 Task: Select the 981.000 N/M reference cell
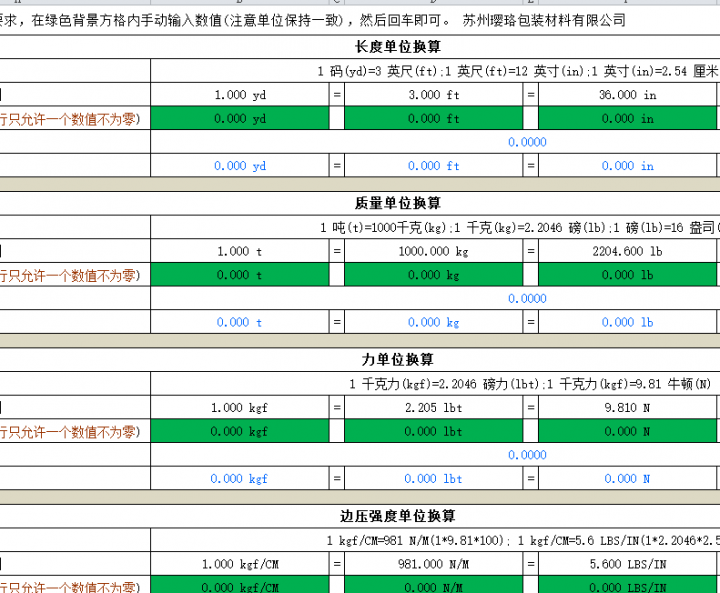pyautogui.click(x=433, y=564)
